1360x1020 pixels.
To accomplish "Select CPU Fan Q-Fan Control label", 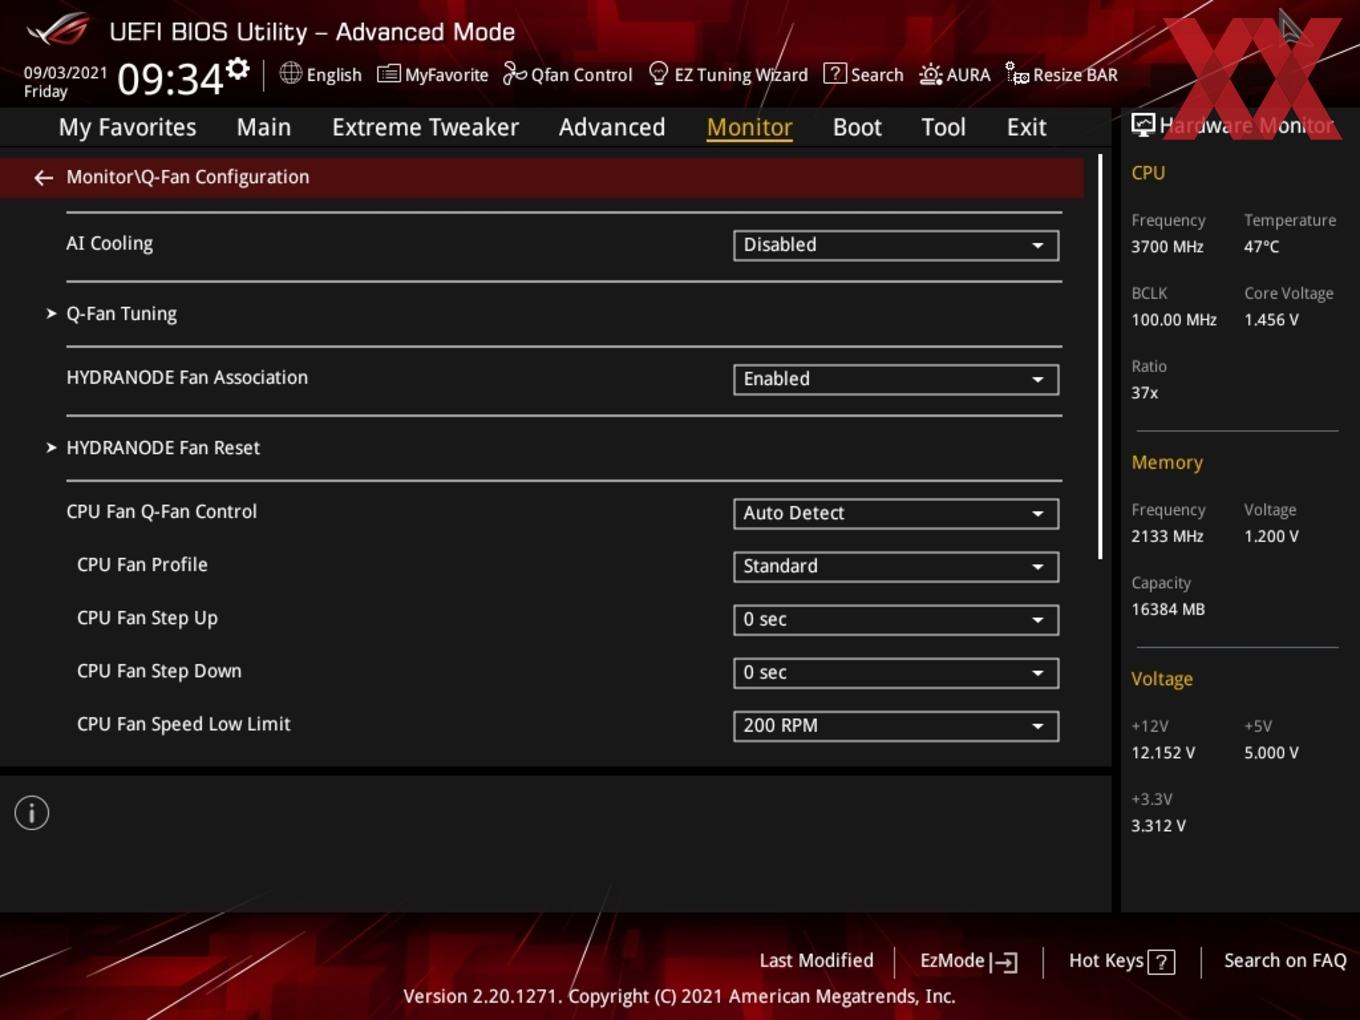I will click(161, 511).
